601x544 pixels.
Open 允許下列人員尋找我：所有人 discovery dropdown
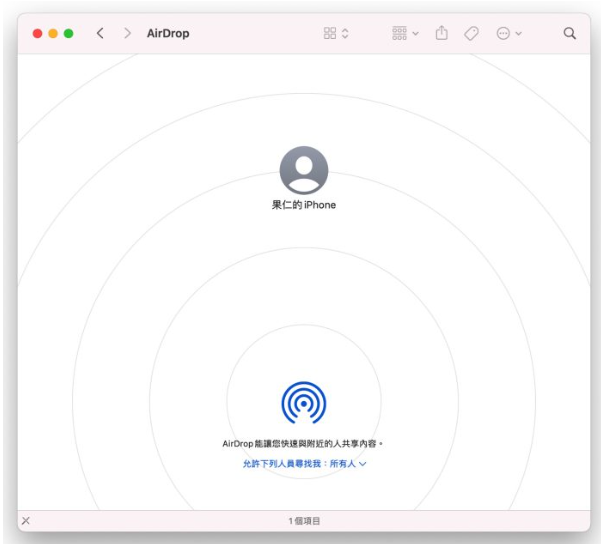pyautogui.click(x=304, y=463)
